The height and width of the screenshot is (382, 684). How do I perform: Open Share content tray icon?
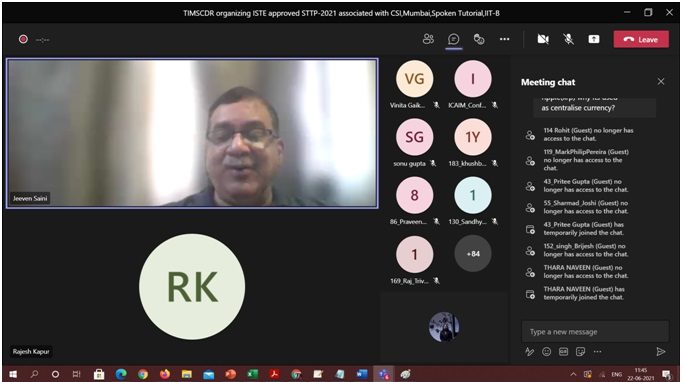tap(594, 39)
